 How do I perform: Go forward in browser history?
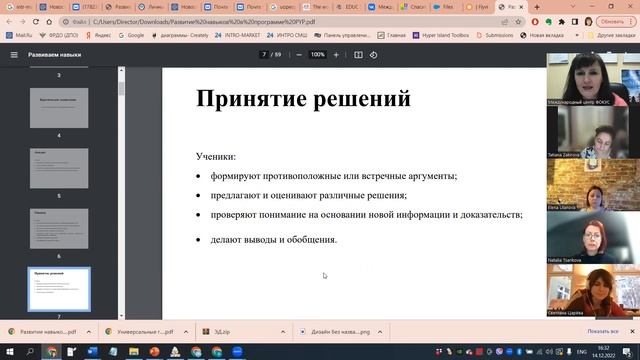22,22
